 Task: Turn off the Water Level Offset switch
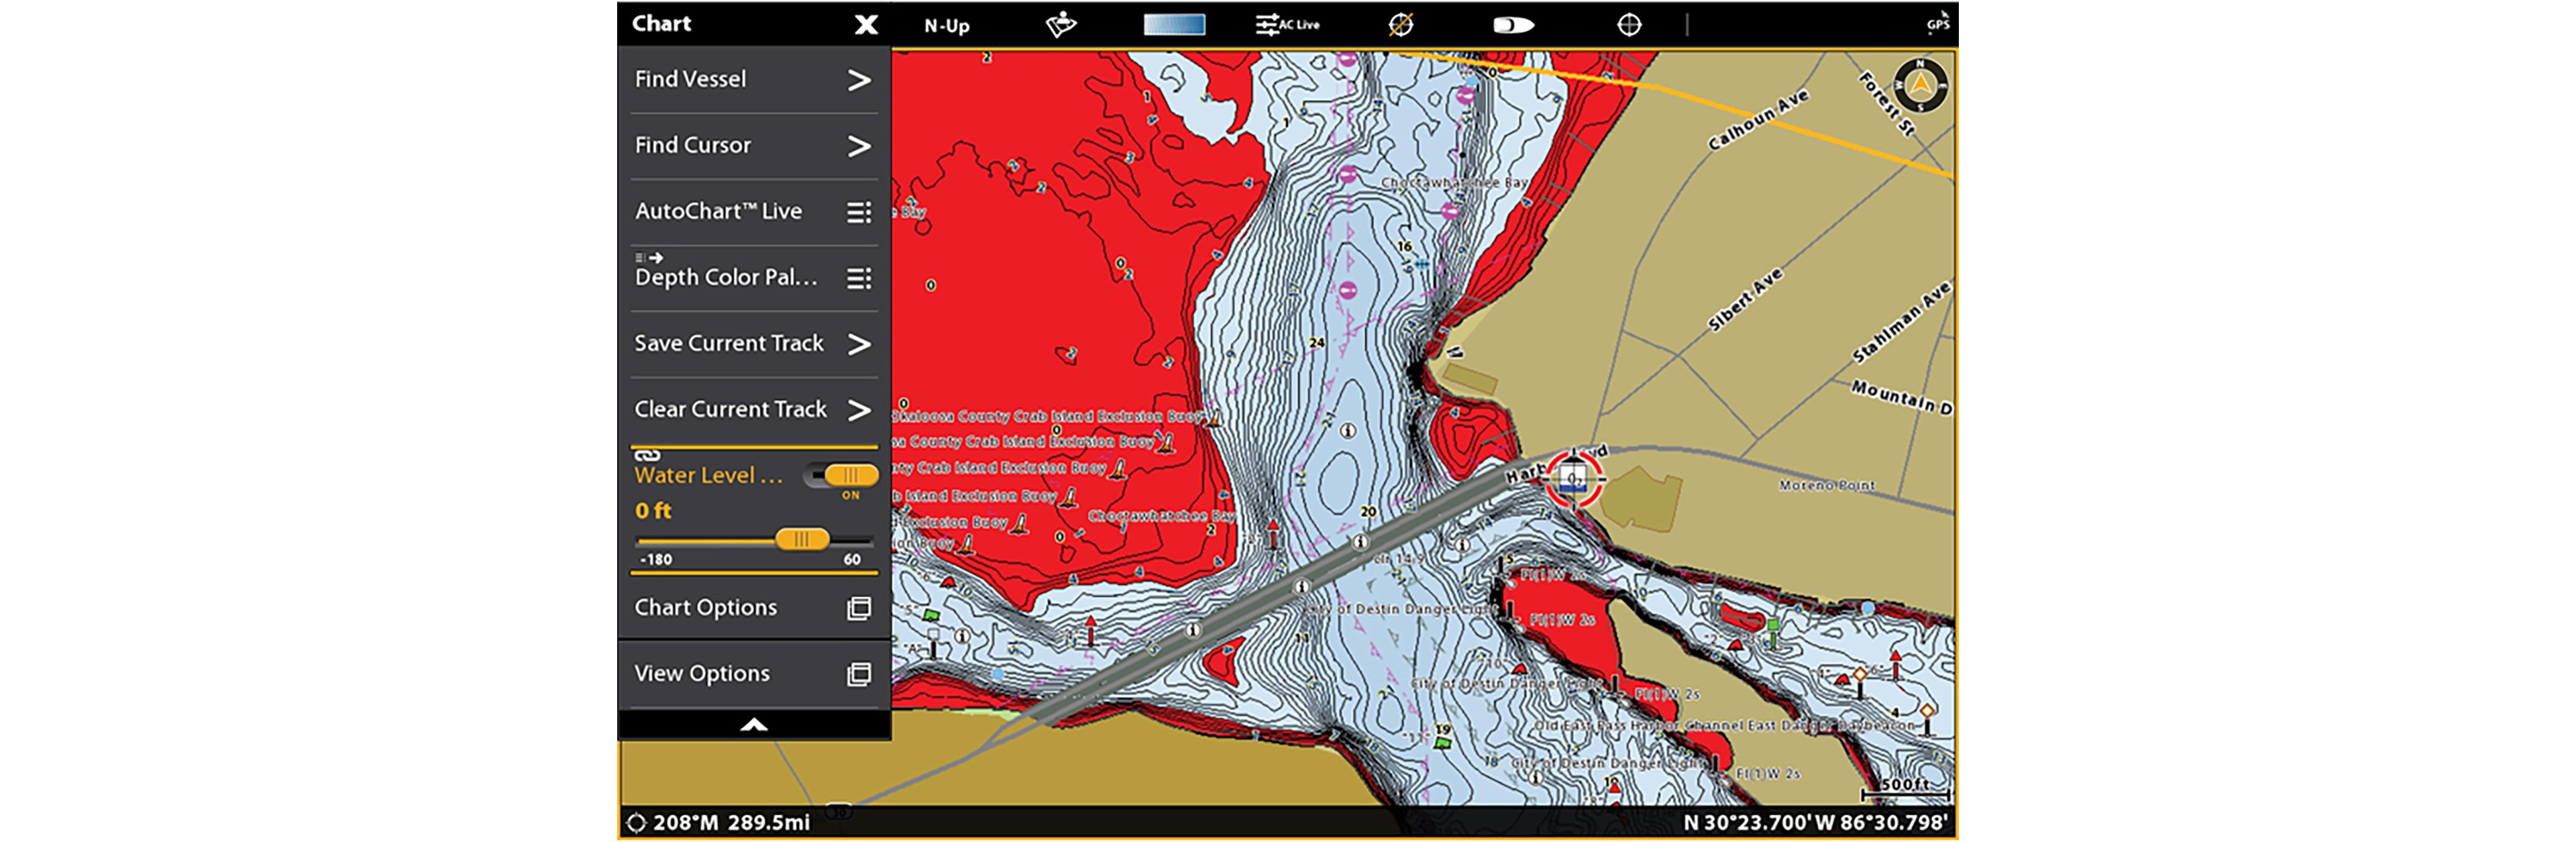[841, 475]
